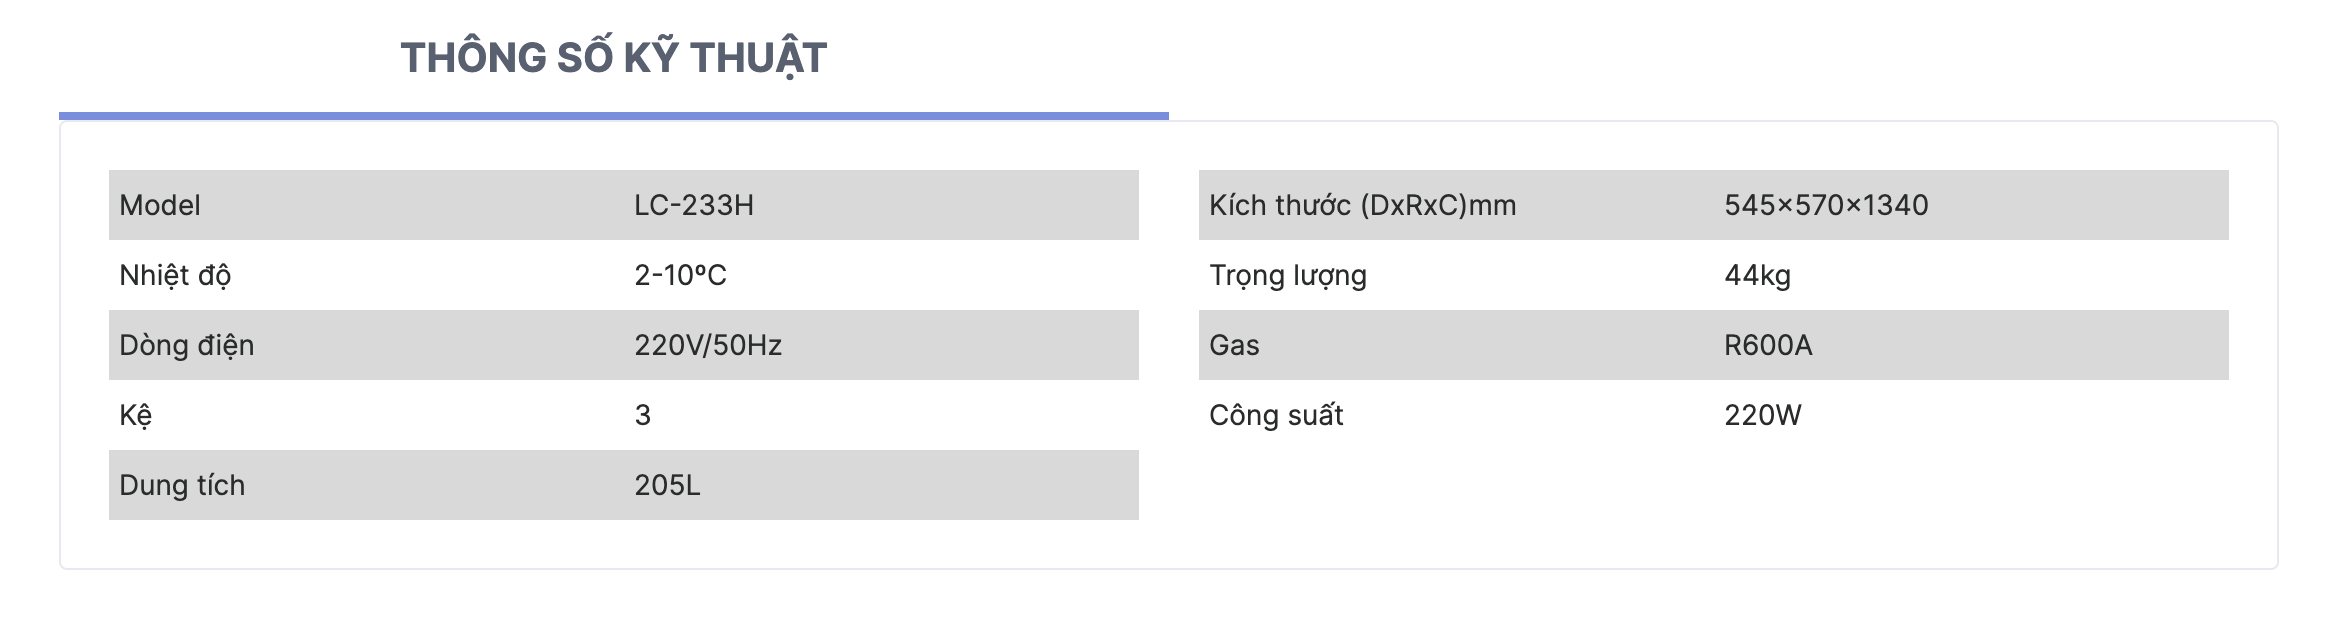Select the Dung tích row label
Screen dimensions: 2326x624
(182, 485)
